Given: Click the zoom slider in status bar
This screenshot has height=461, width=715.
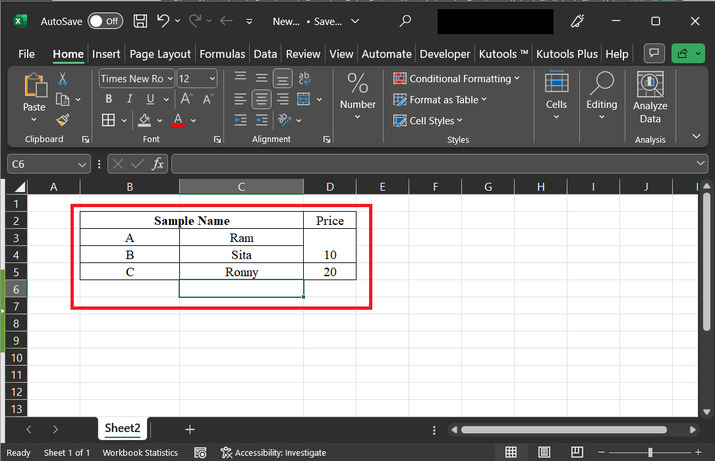Looking at the screenshot, I should point(650,453).
